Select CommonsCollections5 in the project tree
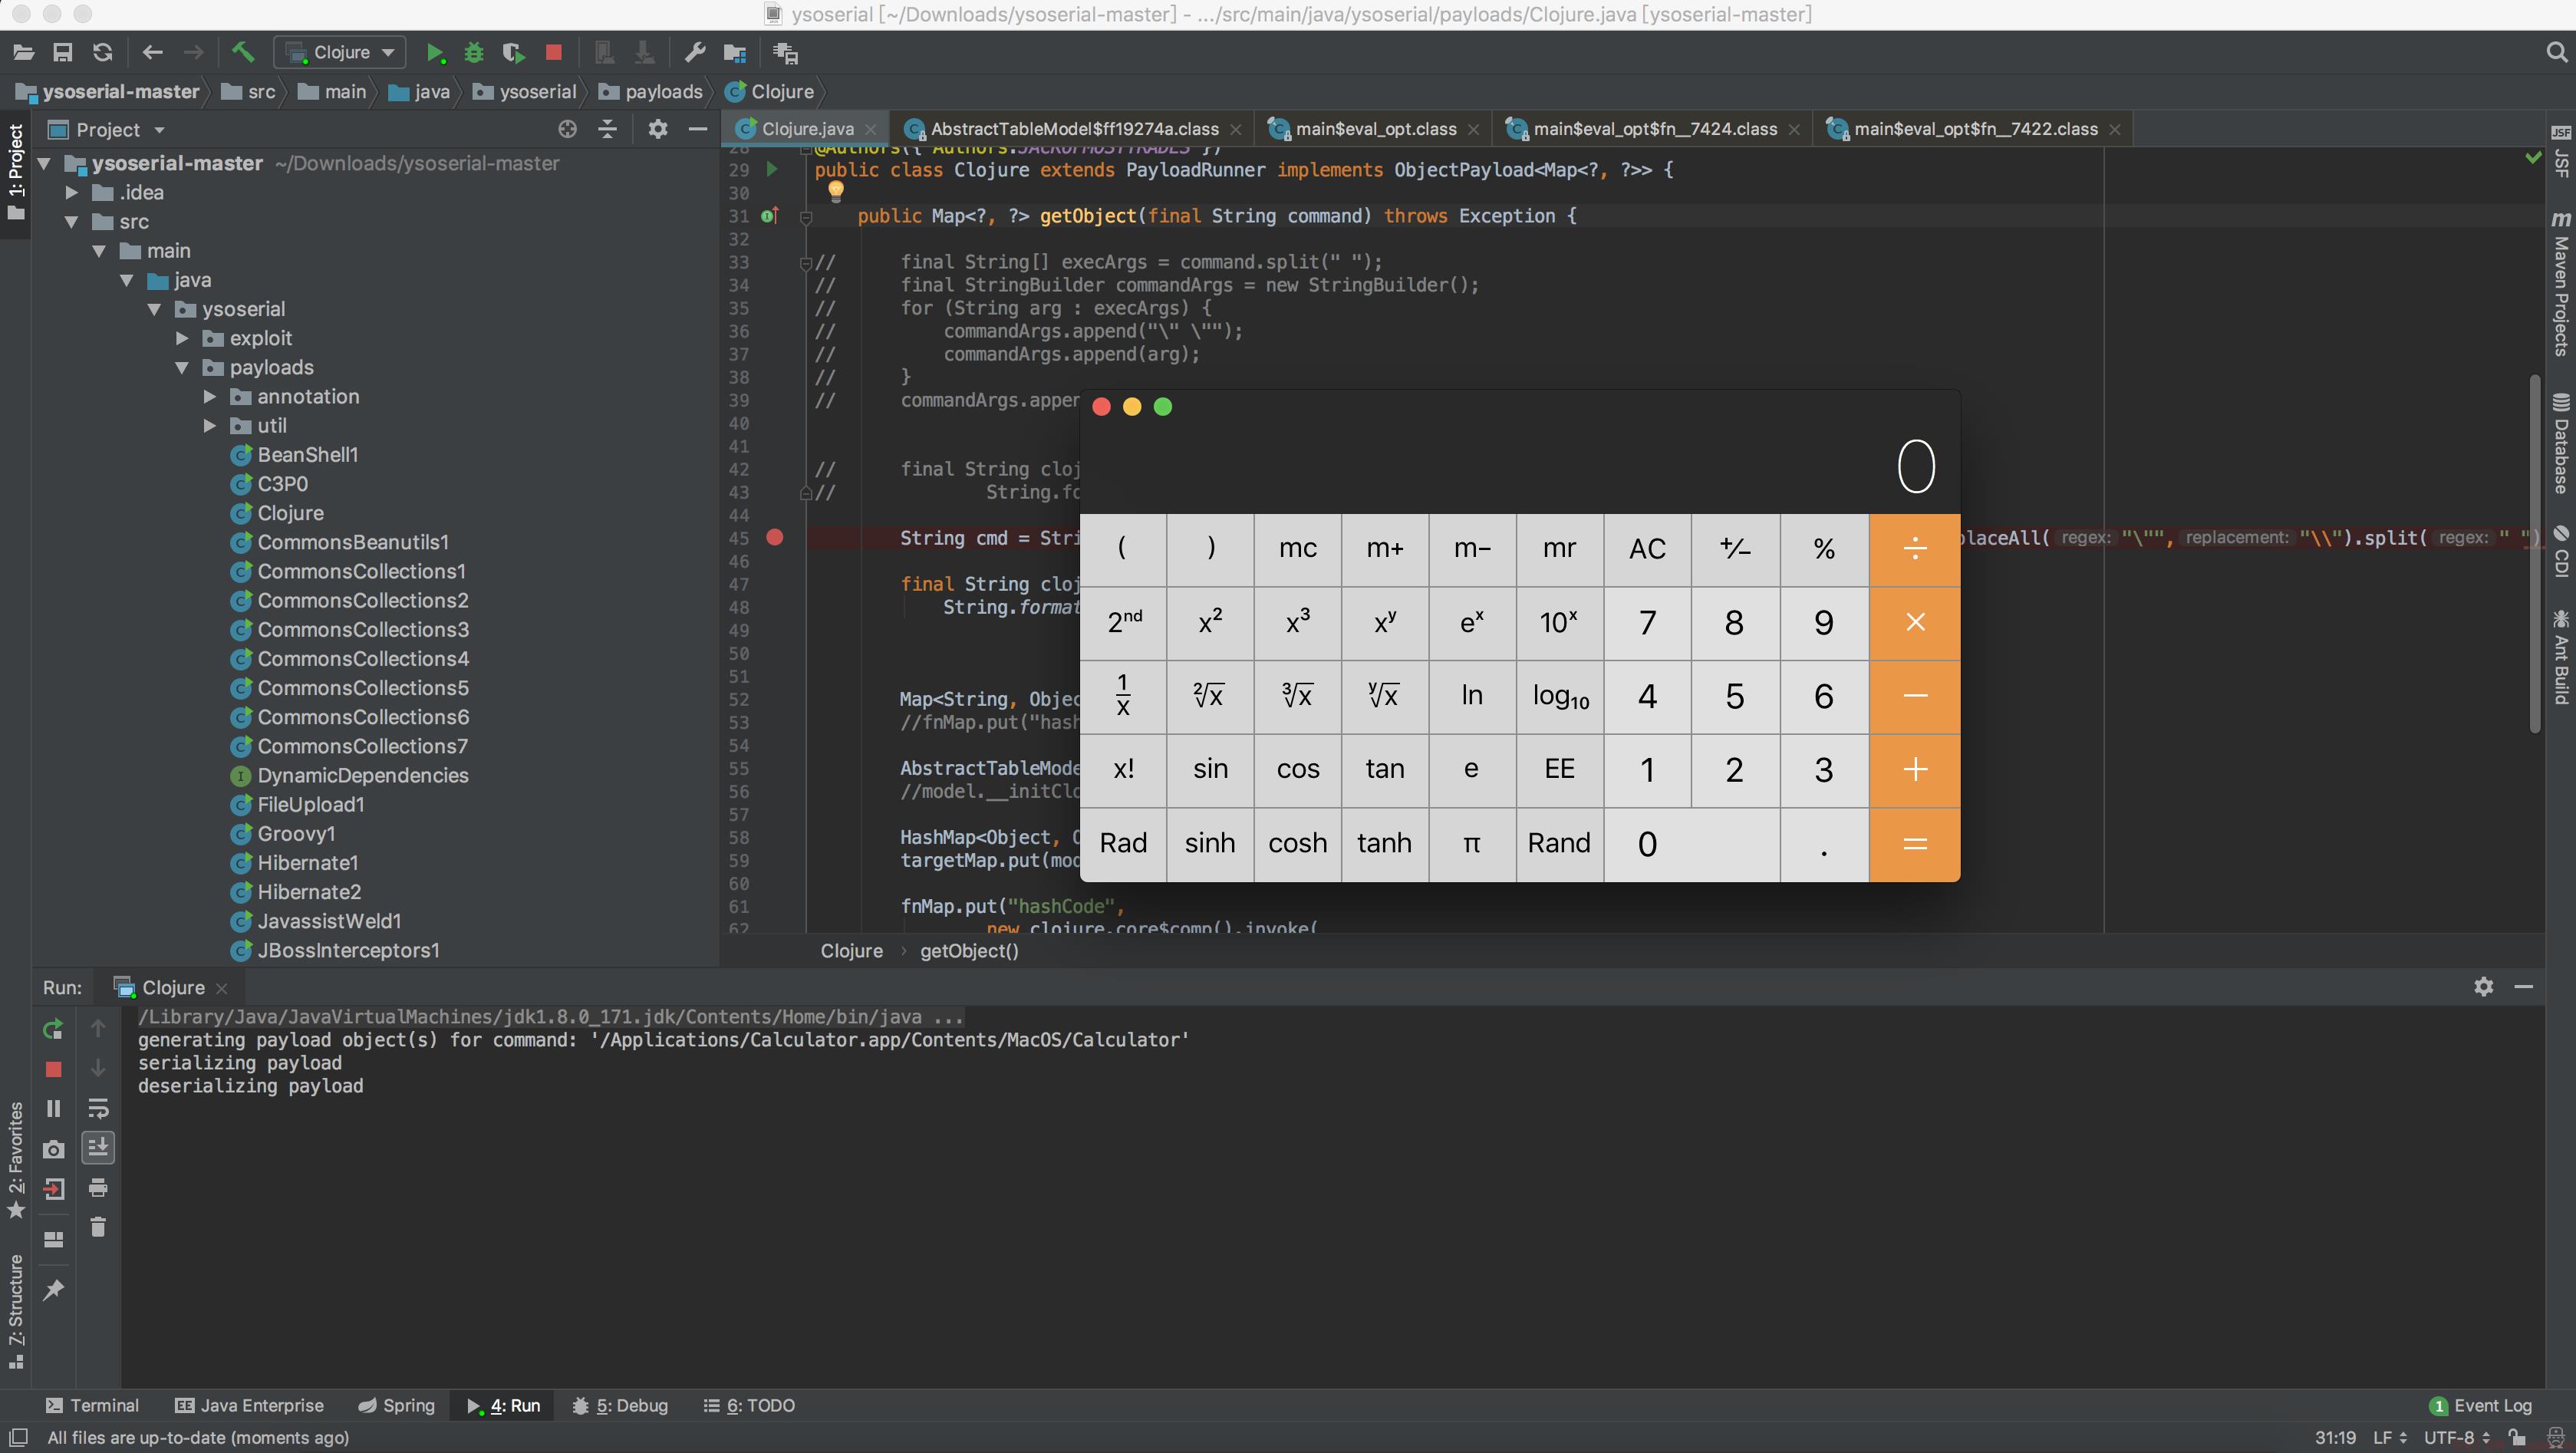The height and width of the screenshot is (1453, 2576). 362,688
